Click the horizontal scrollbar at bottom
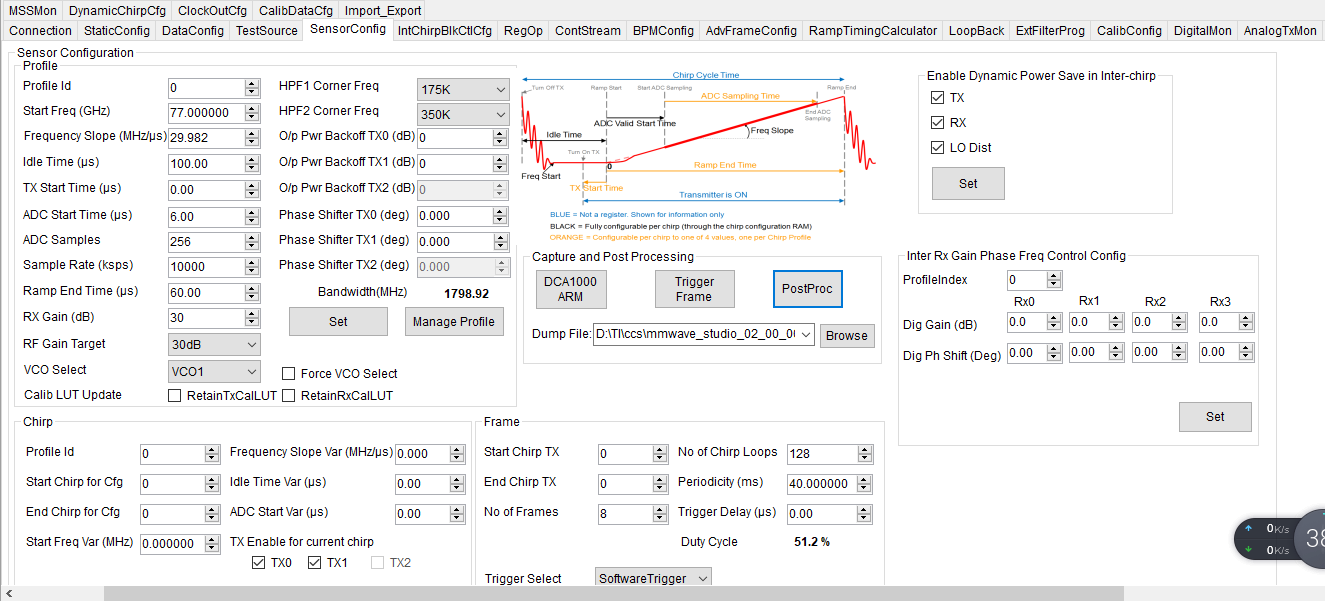This screenshot has width=1325, height=601. click(613, 594)
